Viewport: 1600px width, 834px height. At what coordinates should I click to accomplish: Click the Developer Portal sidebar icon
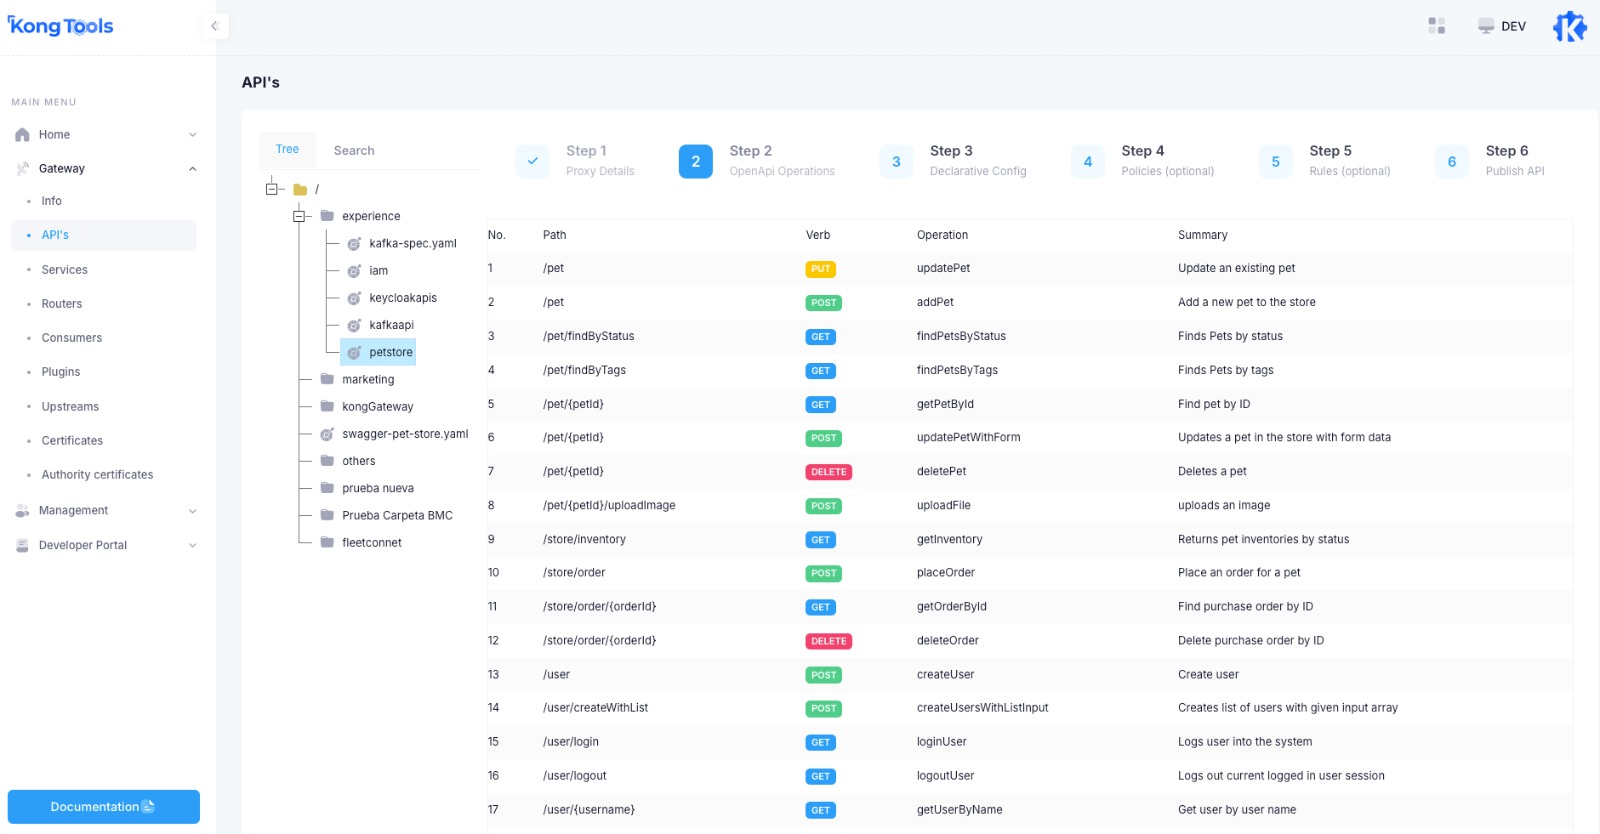coord(22,545)
